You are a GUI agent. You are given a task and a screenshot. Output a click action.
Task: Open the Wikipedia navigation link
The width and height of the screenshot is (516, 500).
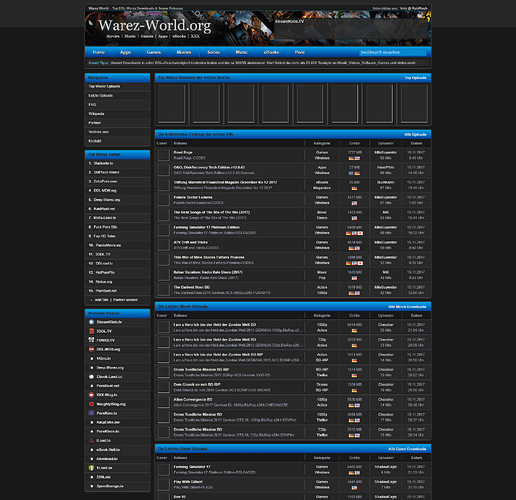pos(96,114)
